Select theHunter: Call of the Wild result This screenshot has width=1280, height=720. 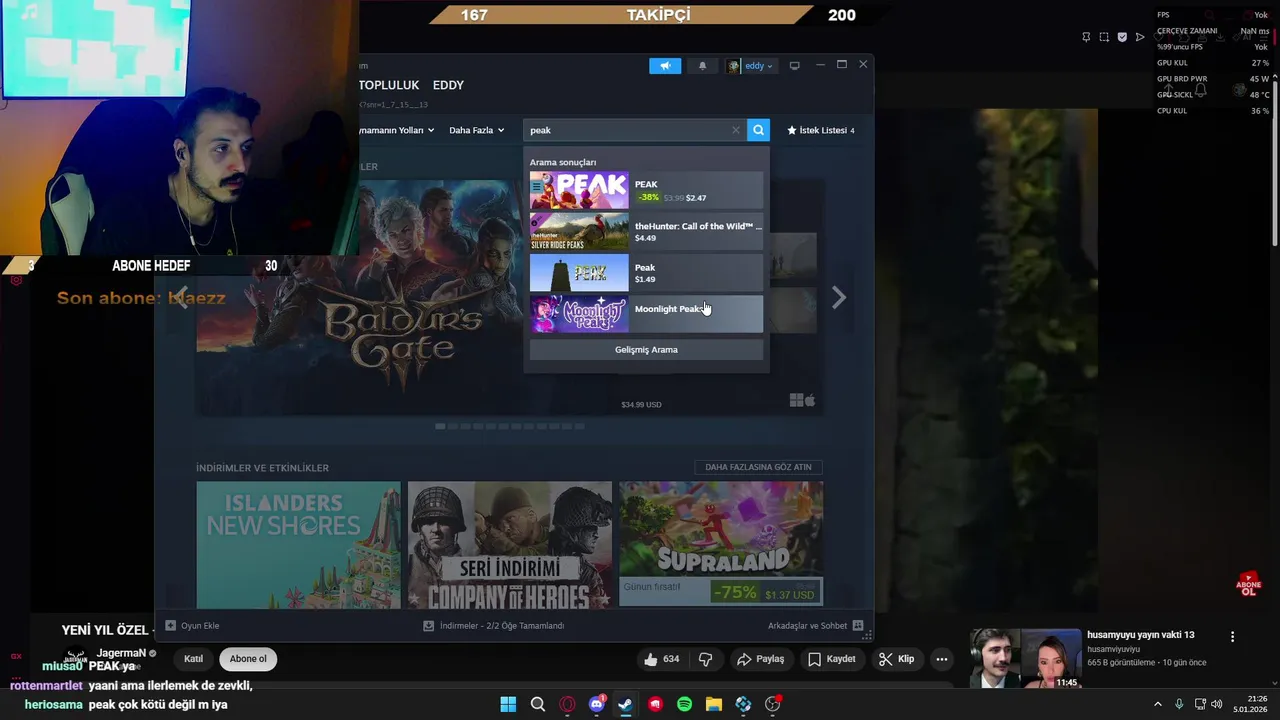(x=646, y=232)
